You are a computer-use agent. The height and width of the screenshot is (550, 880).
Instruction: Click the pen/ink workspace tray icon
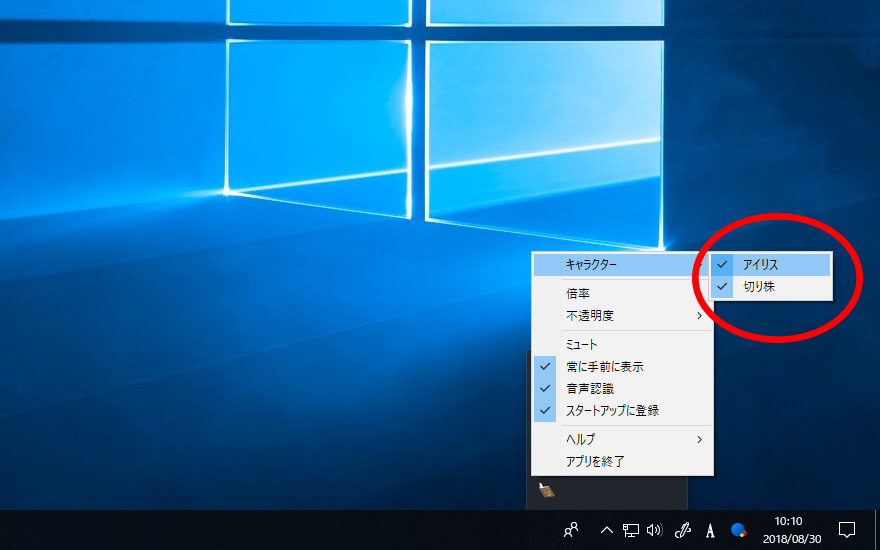point(682,529)
